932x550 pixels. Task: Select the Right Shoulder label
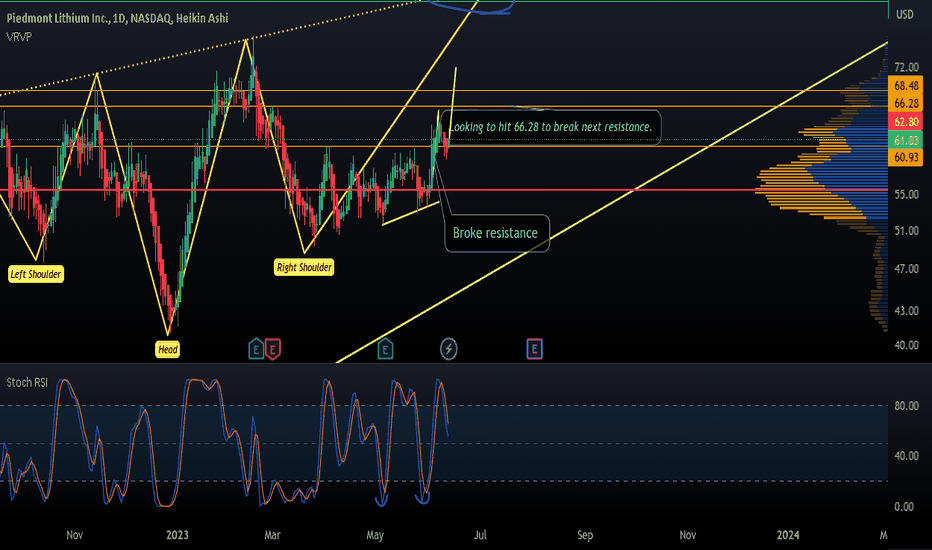(x=304, y=267)
